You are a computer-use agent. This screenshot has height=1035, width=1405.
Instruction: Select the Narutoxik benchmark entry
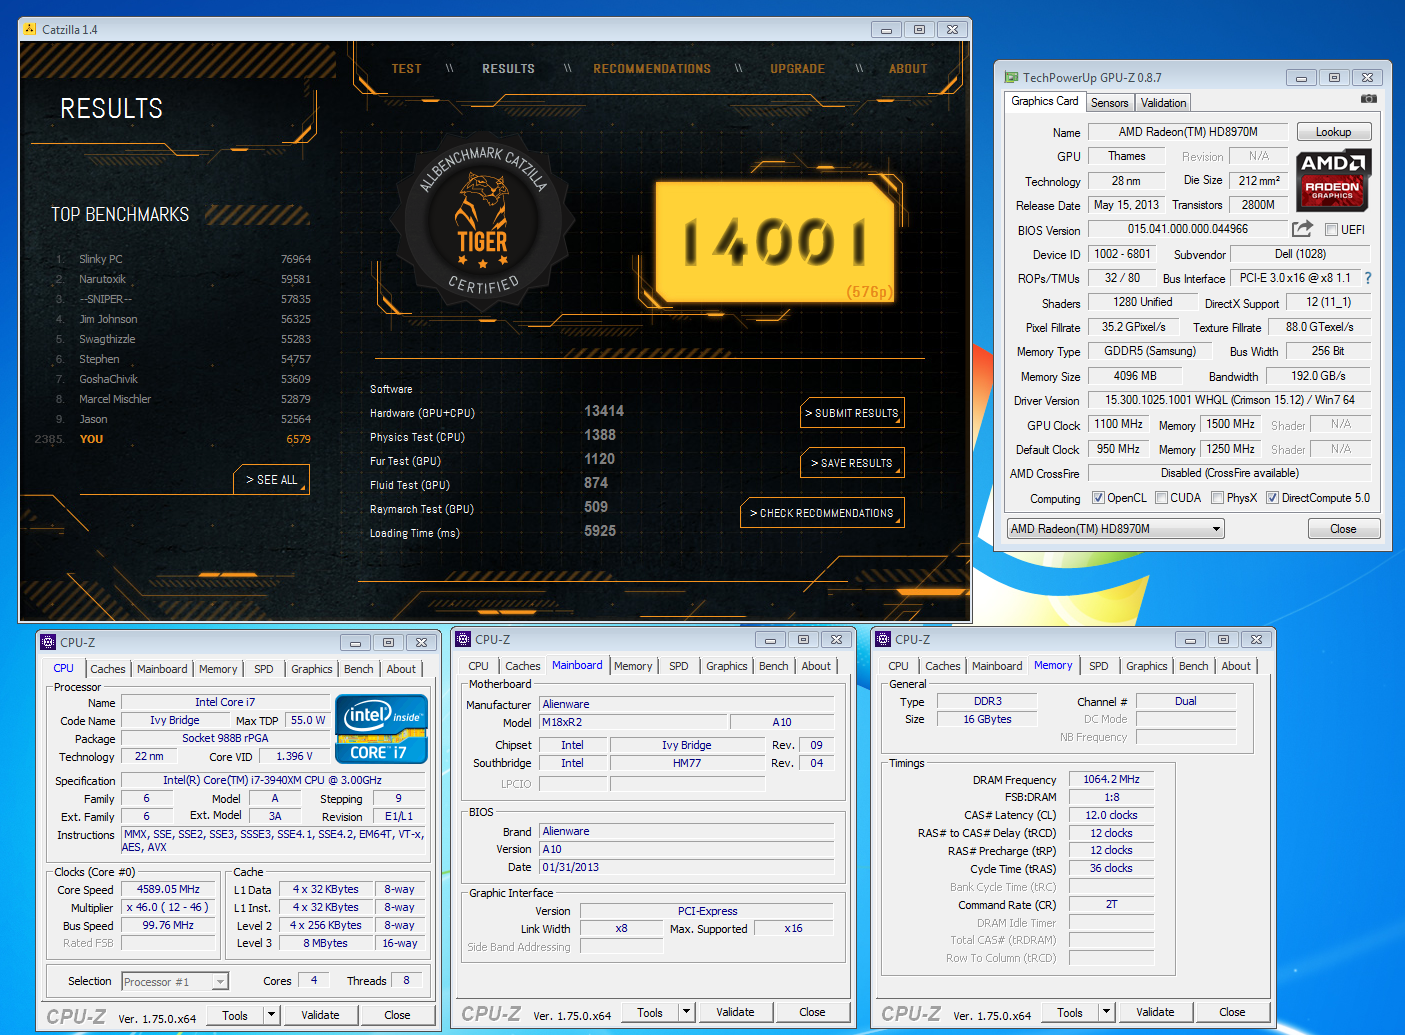coord(184,279)
